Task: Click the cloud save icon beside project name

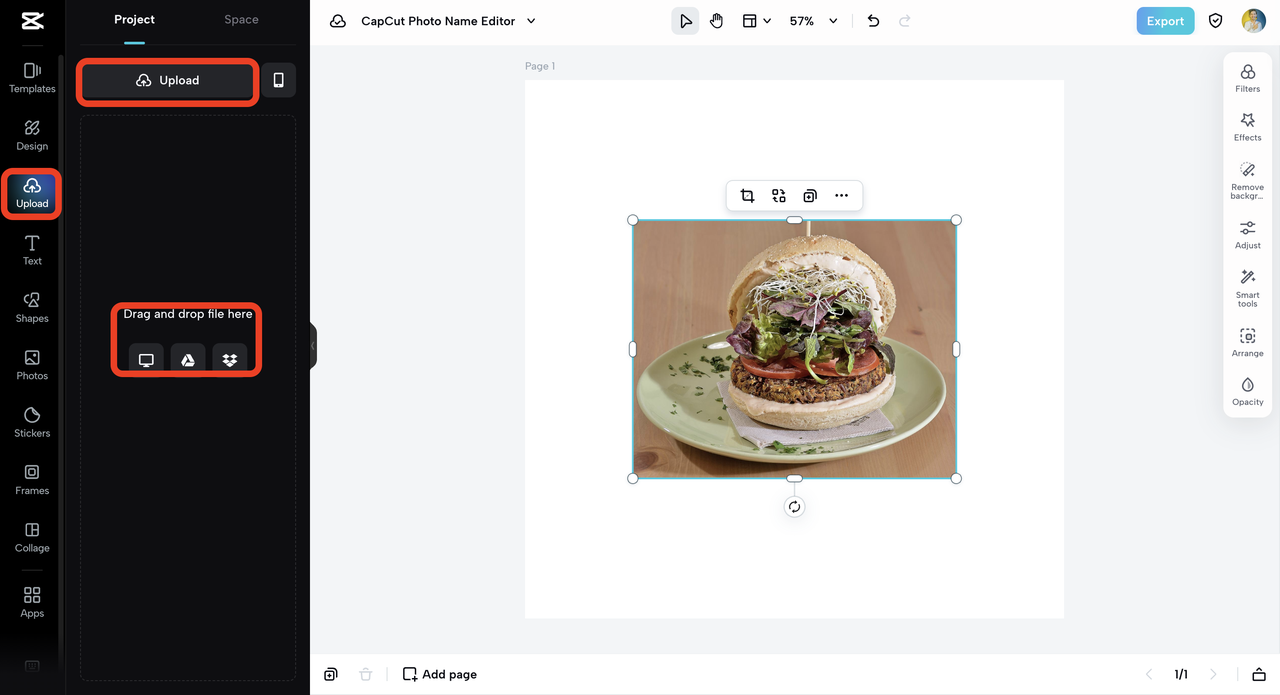Action: pos(338,21)
